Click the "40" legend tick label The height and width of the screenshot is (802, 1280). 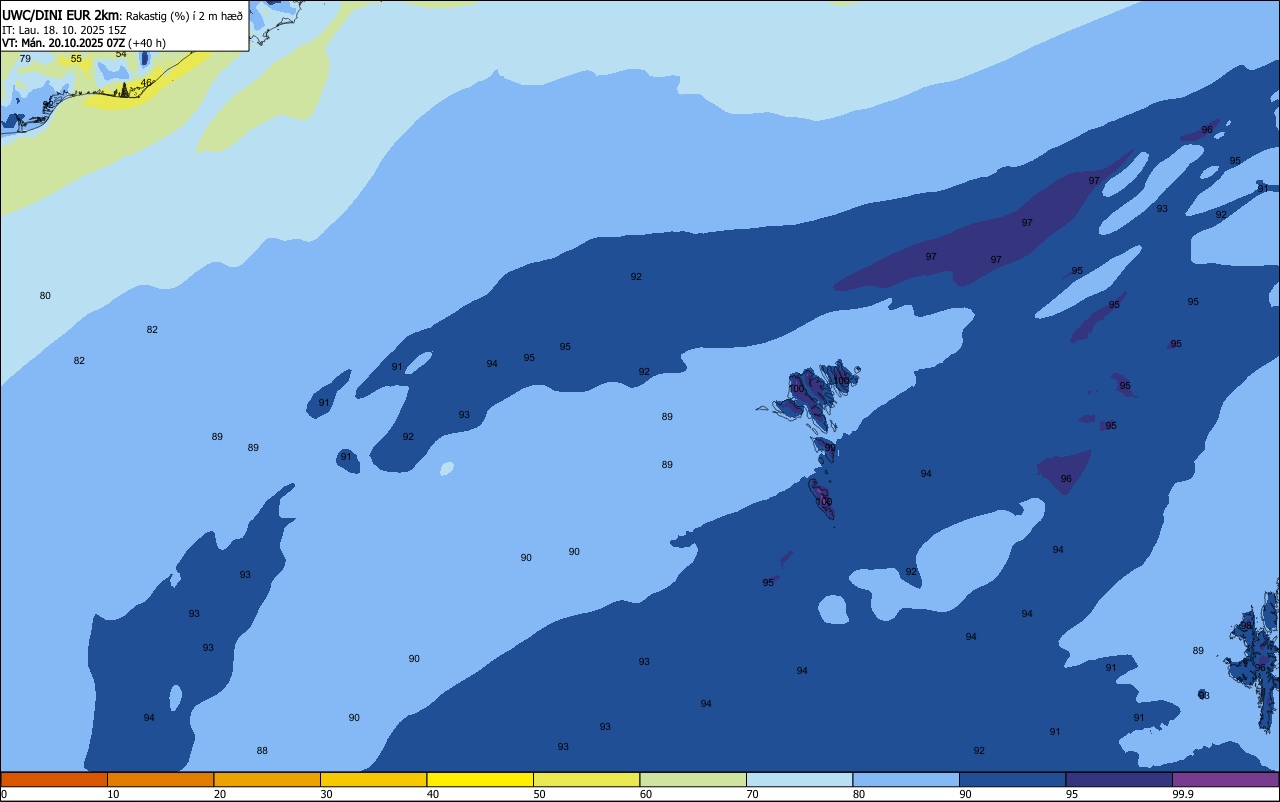pyautogui.click(x=433, y=794)
